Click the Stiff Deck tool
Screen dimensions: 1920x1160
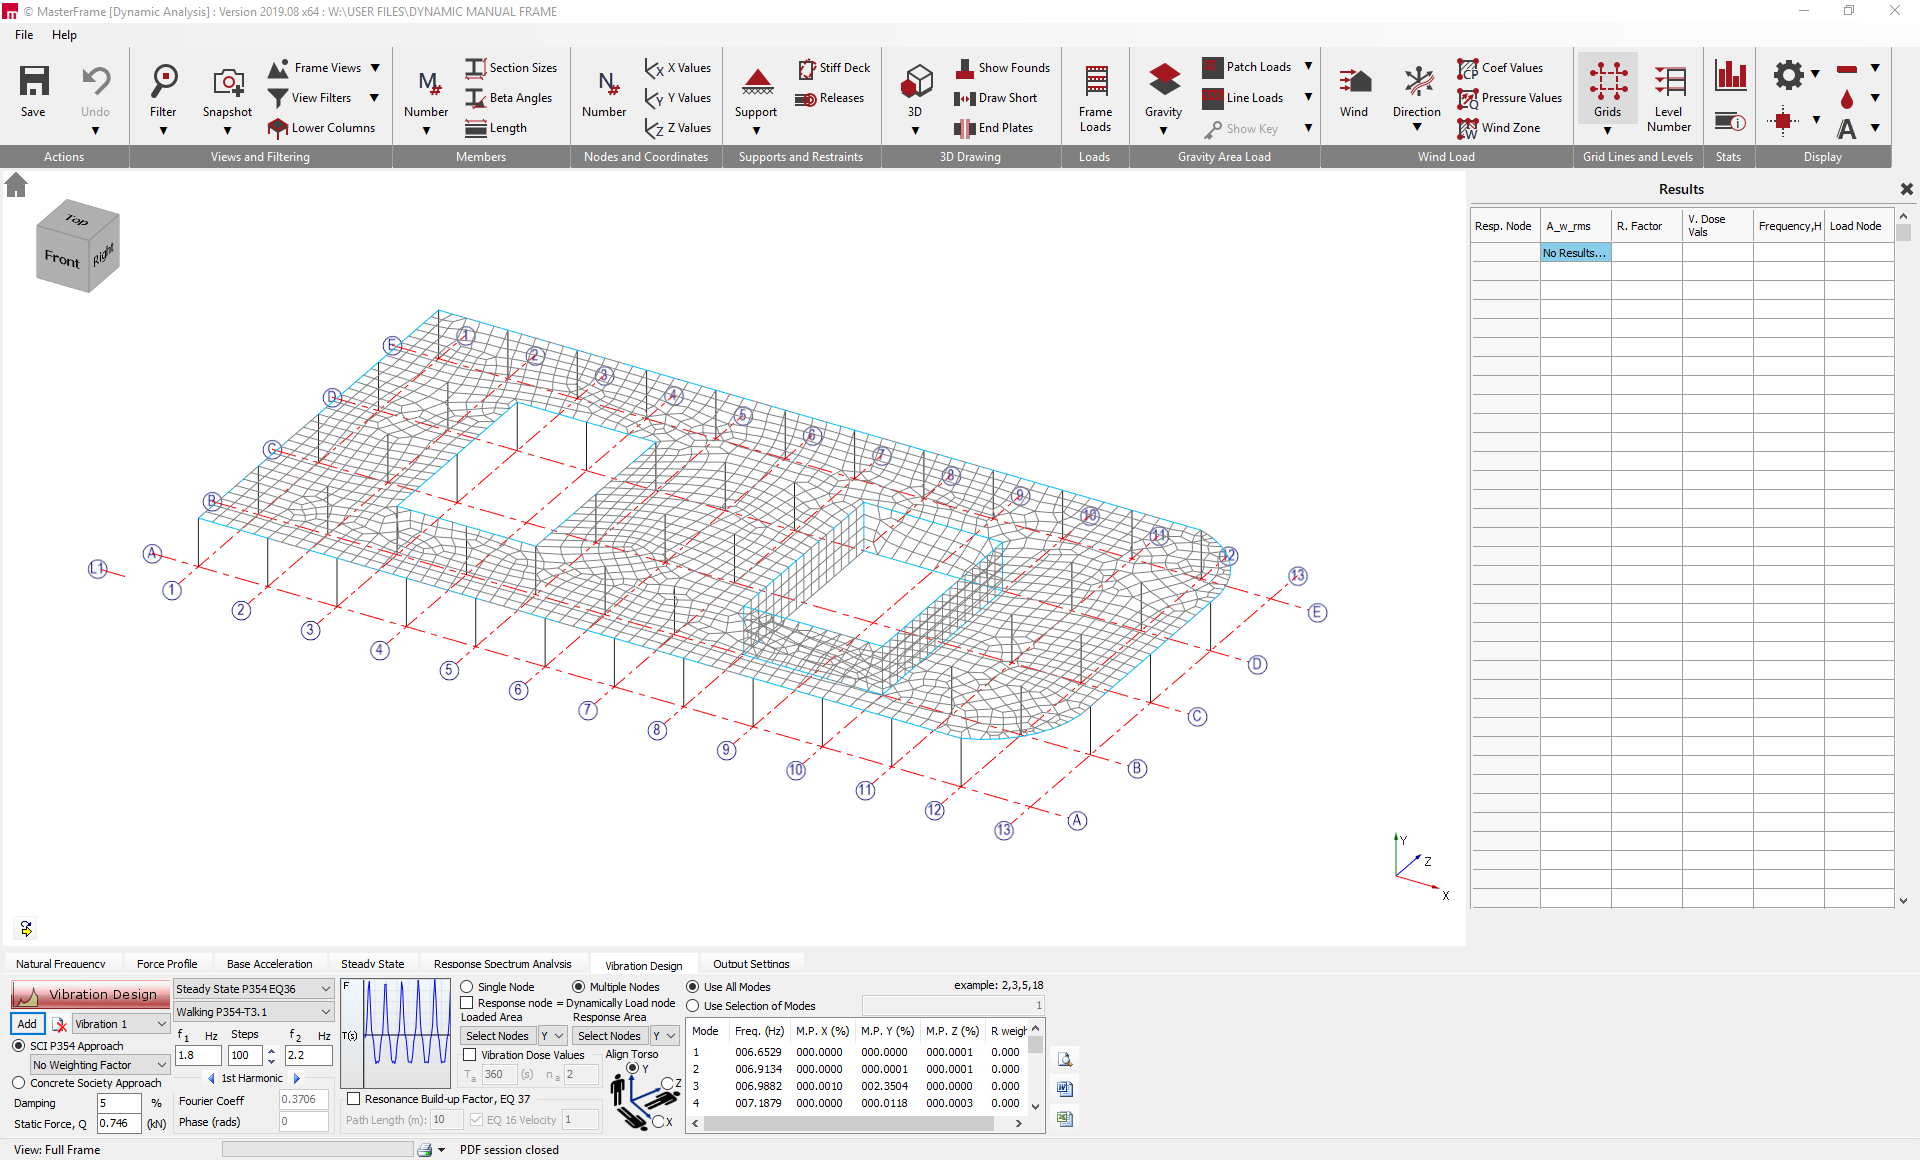[834, 68]
